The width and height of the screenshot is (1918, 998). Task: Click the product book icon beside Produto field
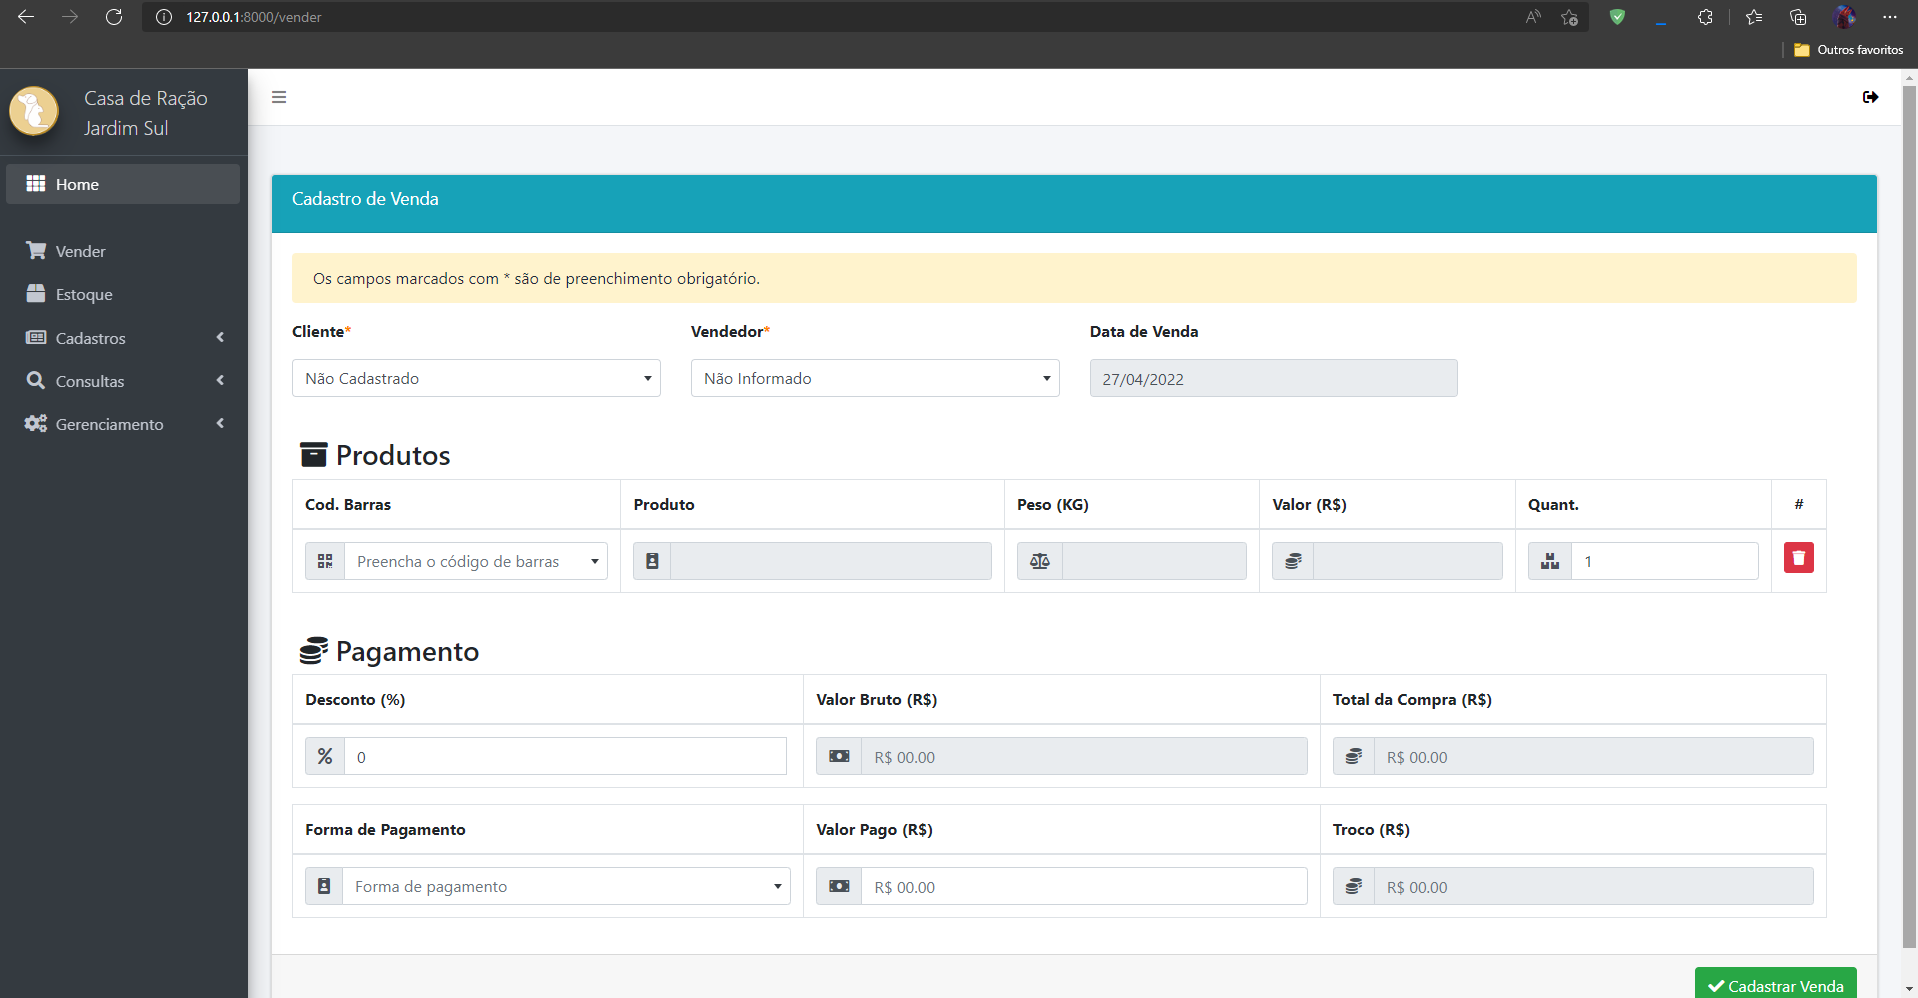point(652,561)
